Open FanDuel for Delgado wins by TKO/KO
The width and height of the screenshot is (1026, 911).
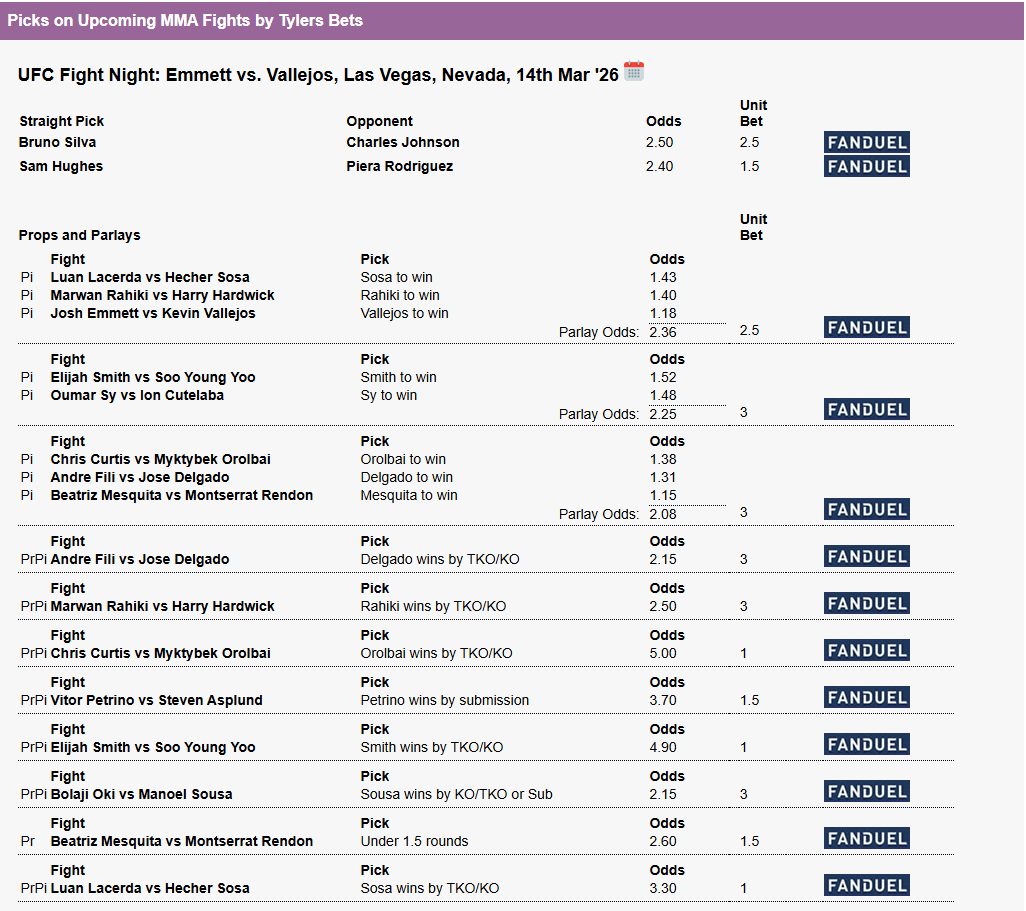tap(866, 556)
